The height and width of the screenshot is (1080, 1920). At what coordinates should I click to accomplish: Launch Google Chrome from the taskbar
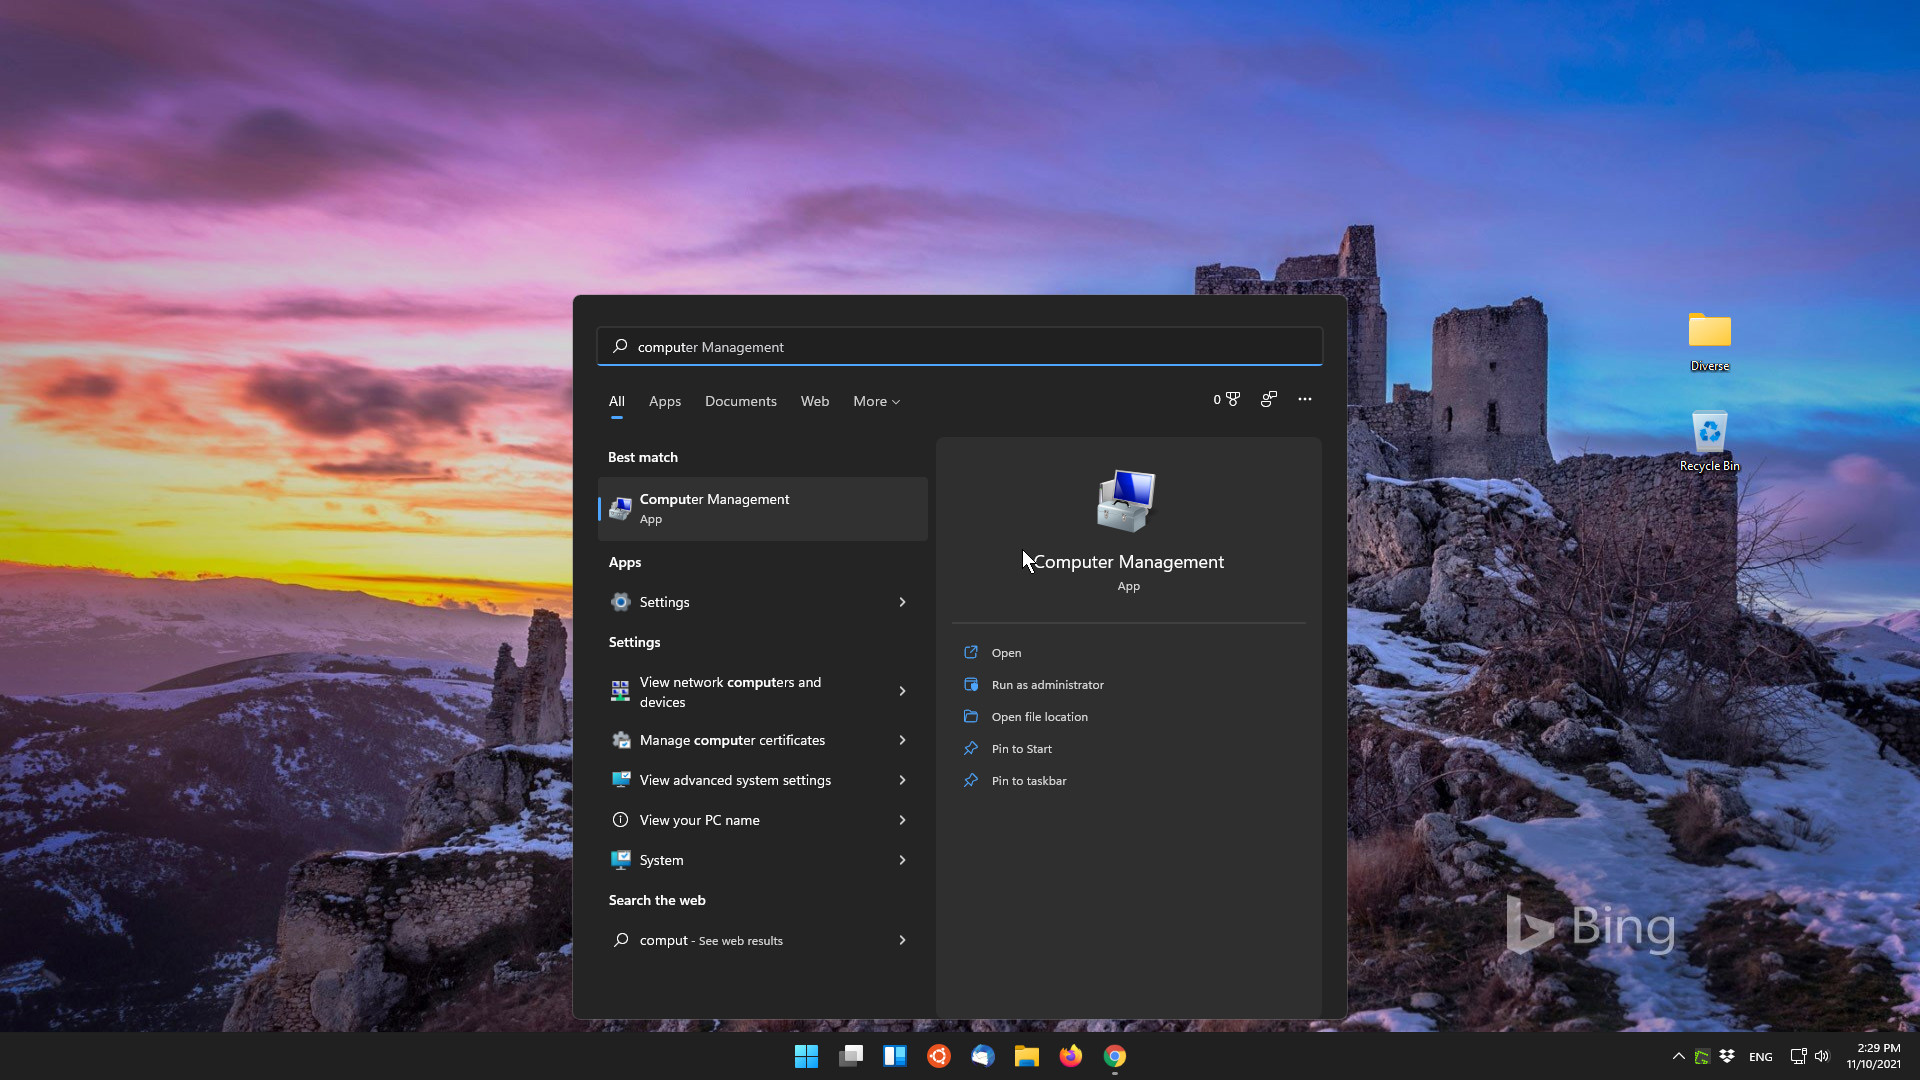[1115, 1056]
